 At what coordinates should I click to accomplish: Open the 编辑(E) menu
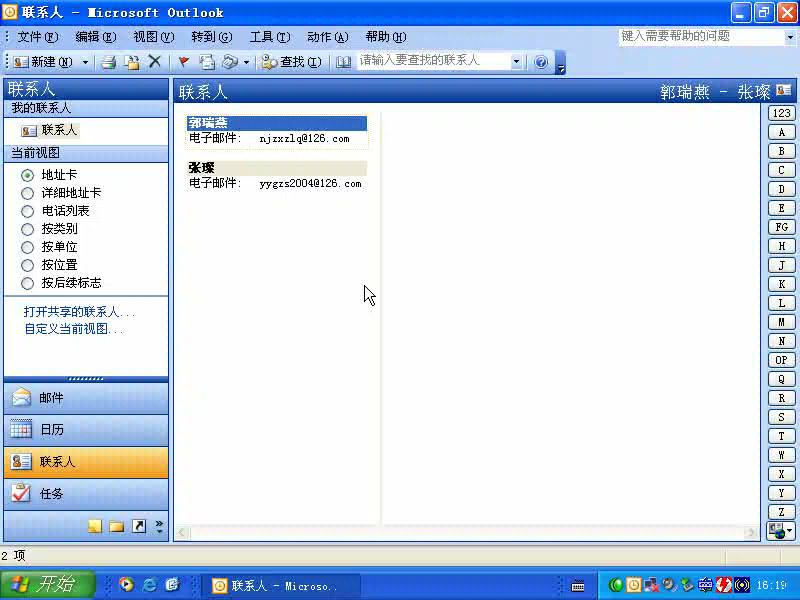click(x=96, y=37)
